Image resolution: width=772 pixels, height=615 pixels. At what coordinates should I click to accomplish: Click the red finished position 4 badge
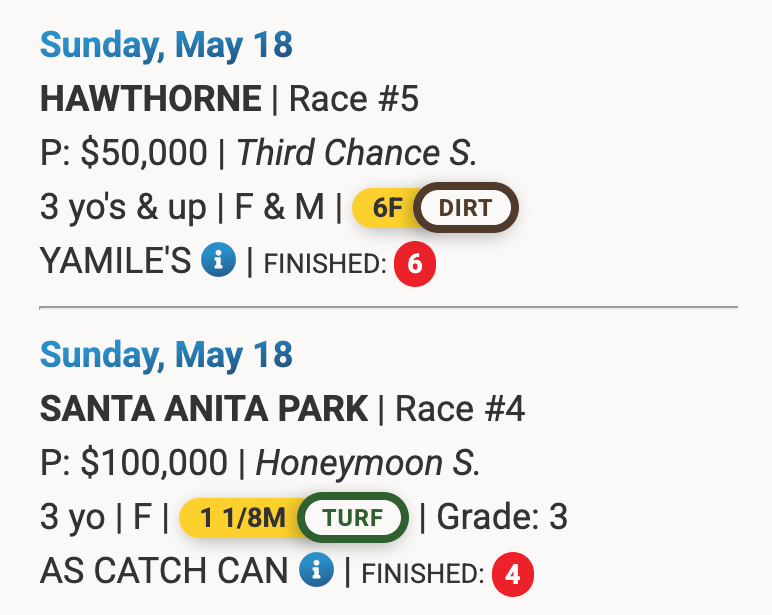point(513,574)
